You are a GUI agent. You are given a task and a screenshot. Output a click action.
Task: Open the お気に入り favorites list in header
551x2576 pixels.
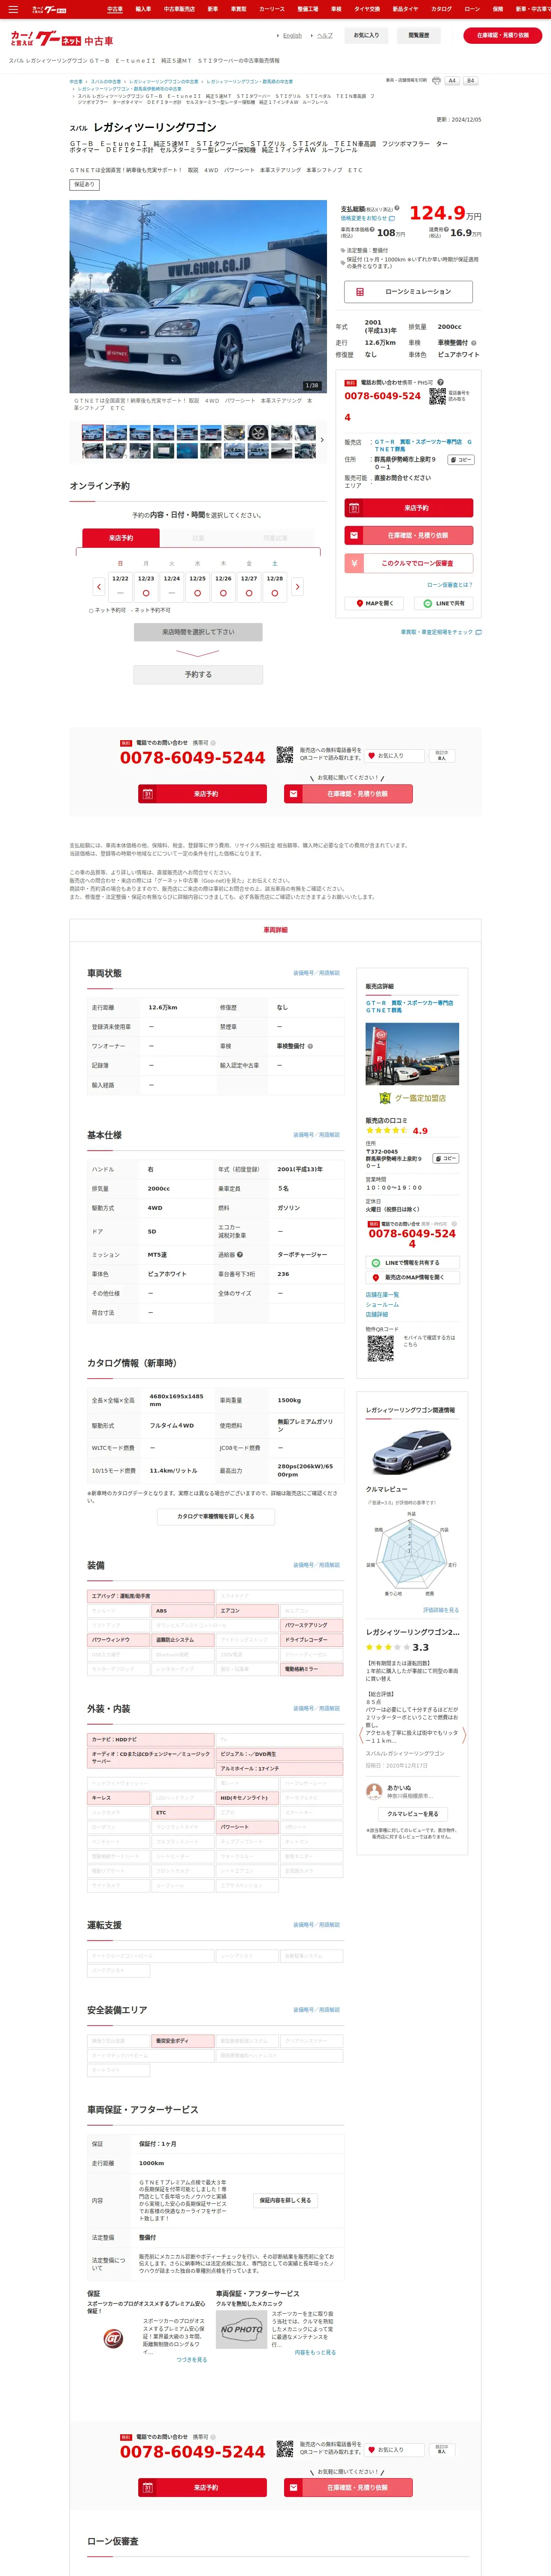[x=366, y=35]
